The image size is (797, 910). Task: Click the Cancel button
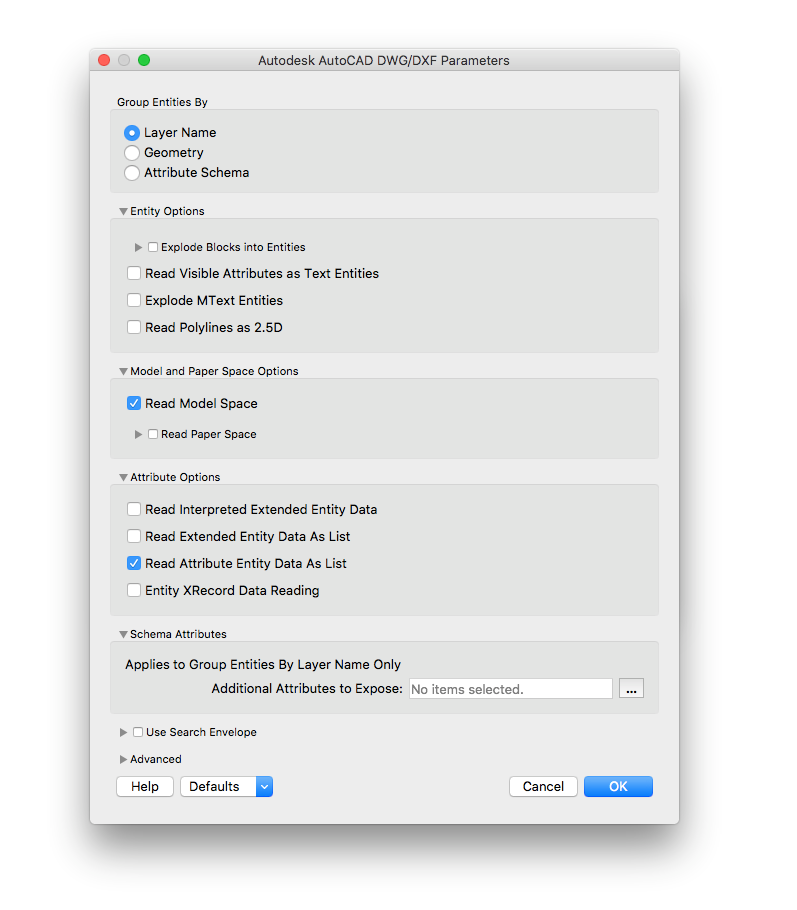(543, 787)
